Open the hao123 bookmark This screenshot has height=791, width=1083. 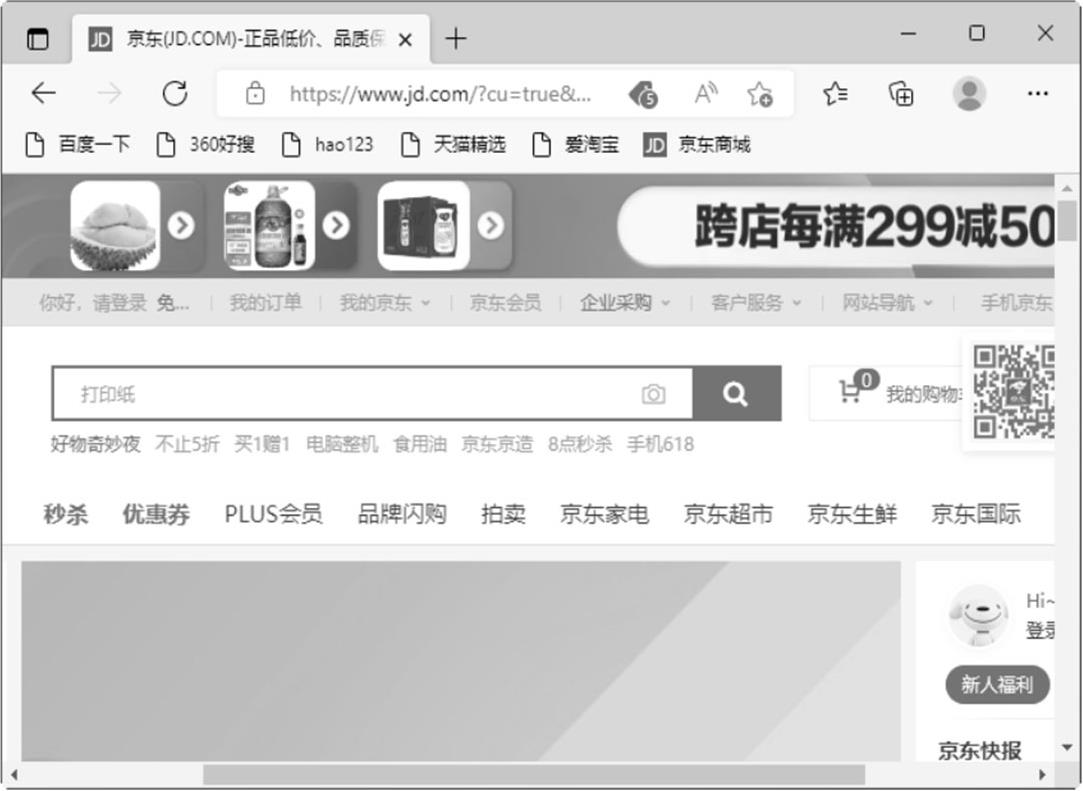(327, 144)
